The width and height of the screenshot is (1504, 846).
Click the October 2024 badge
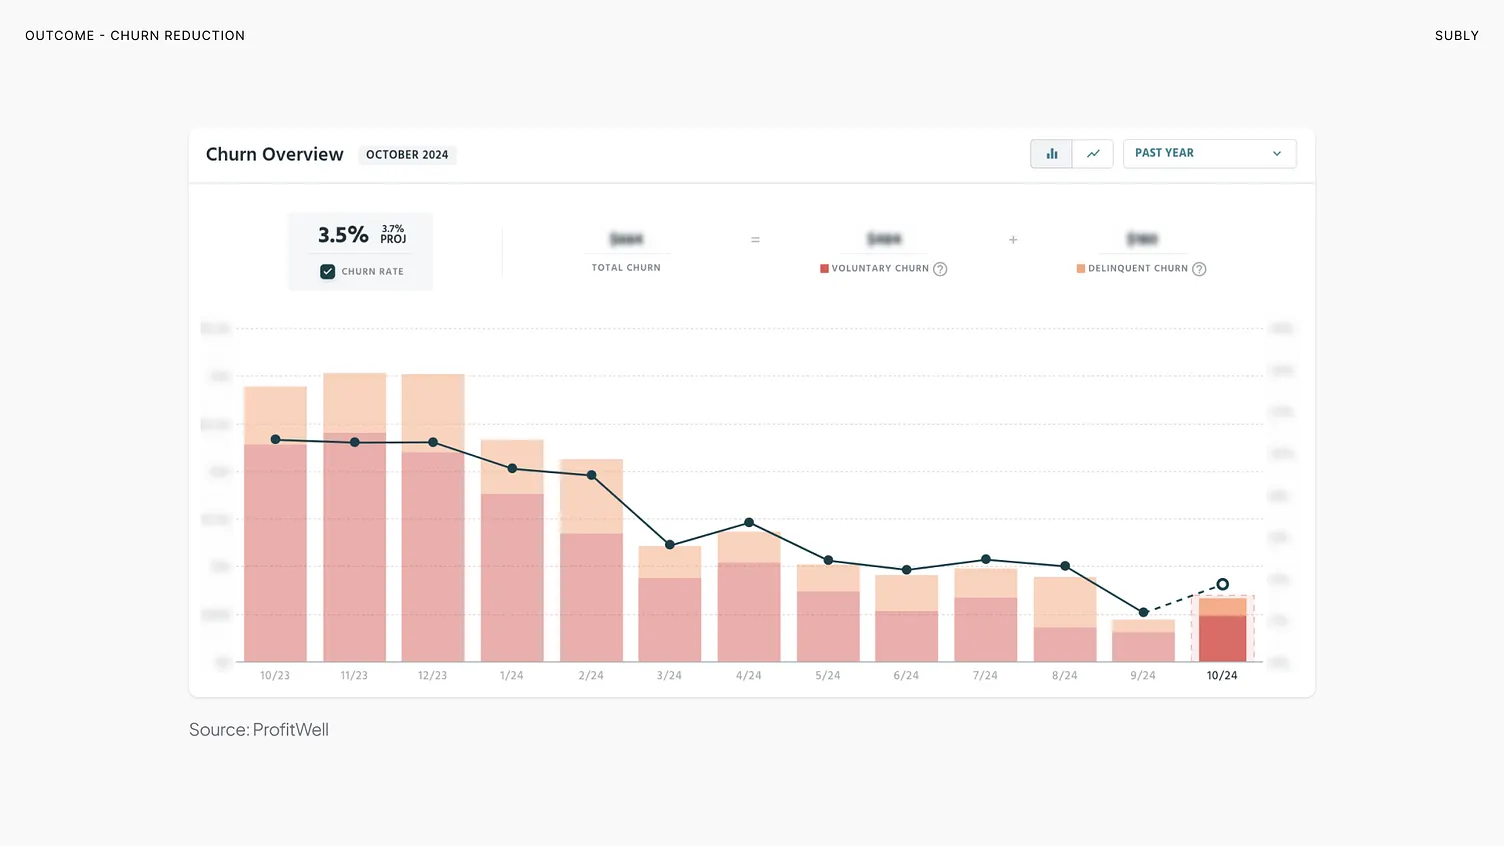pyautogui.click(x=407, y=155)
